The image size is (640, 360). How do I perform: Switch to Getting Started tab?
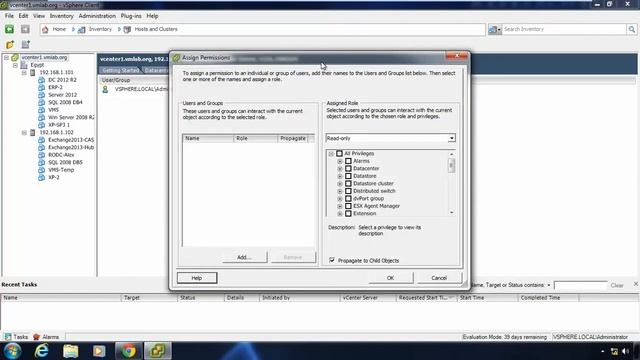[x=120, y=70]
